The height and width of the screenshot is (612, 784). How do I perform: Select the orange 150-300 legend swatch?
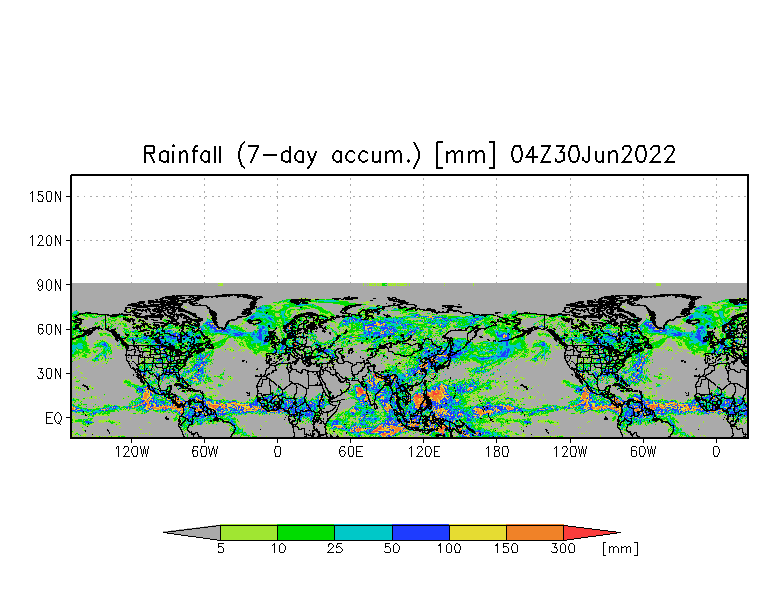[x=535, y=532]
